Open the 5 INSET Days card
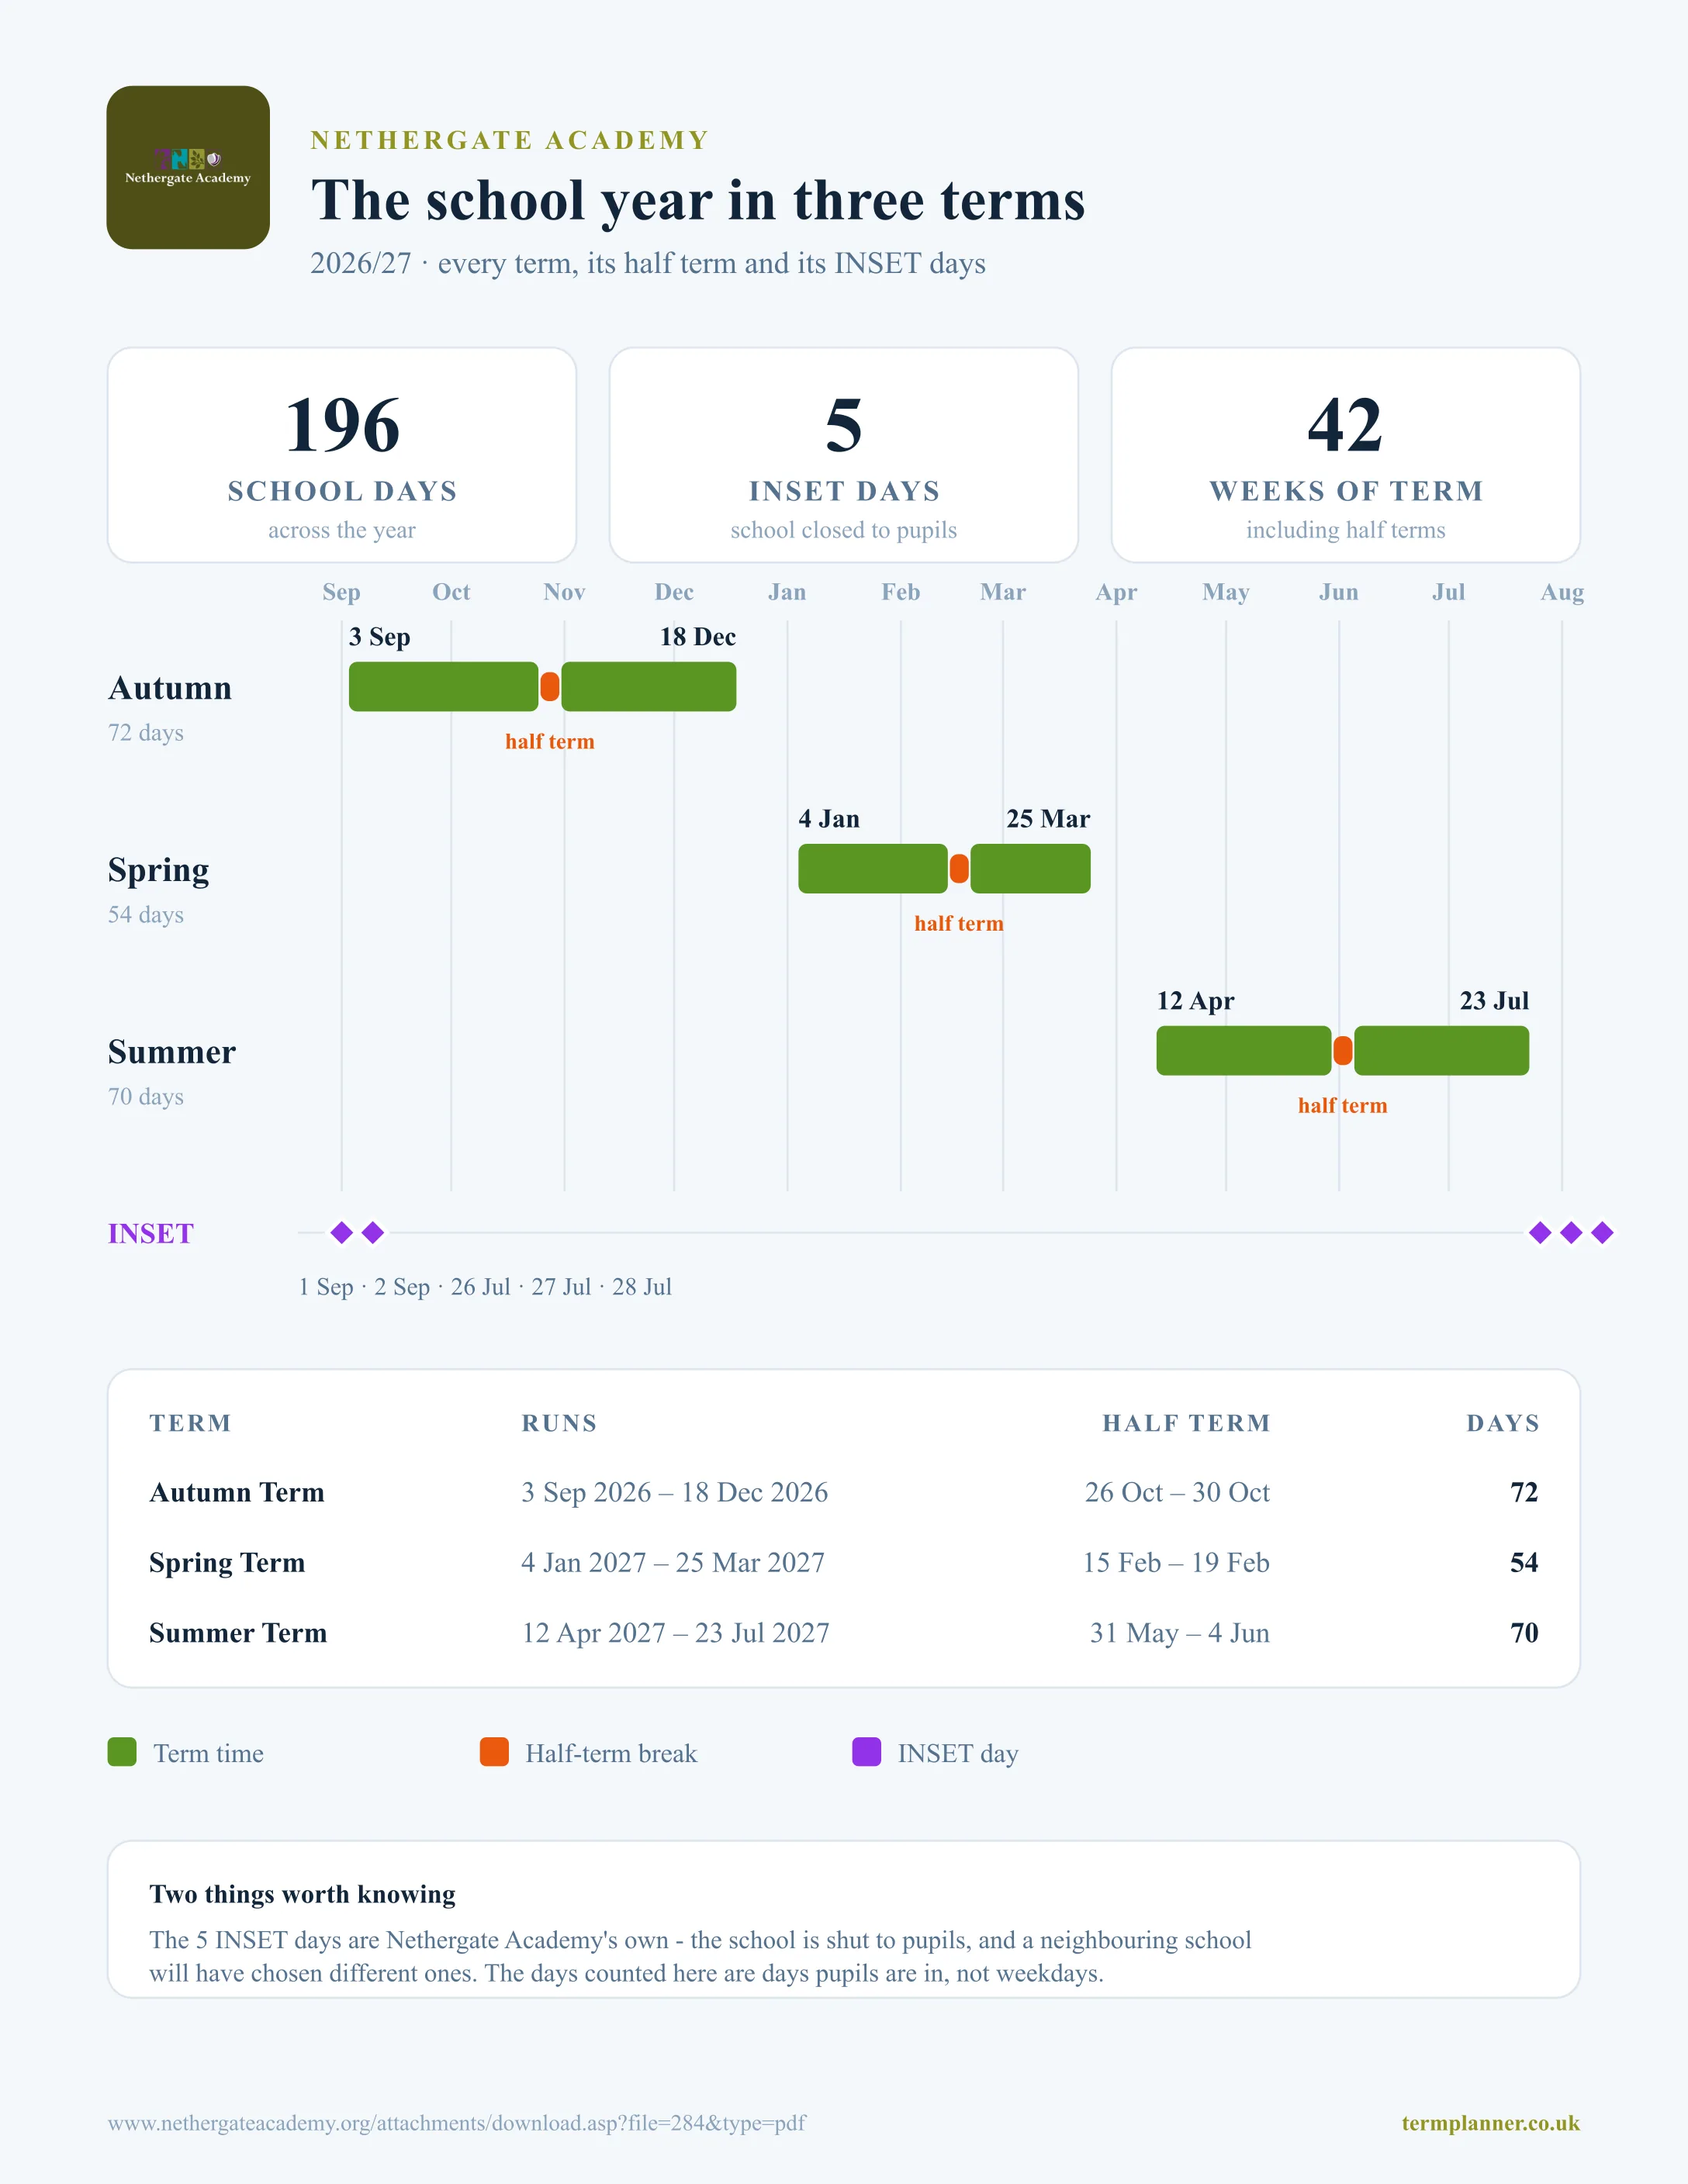 pos(844,455)
